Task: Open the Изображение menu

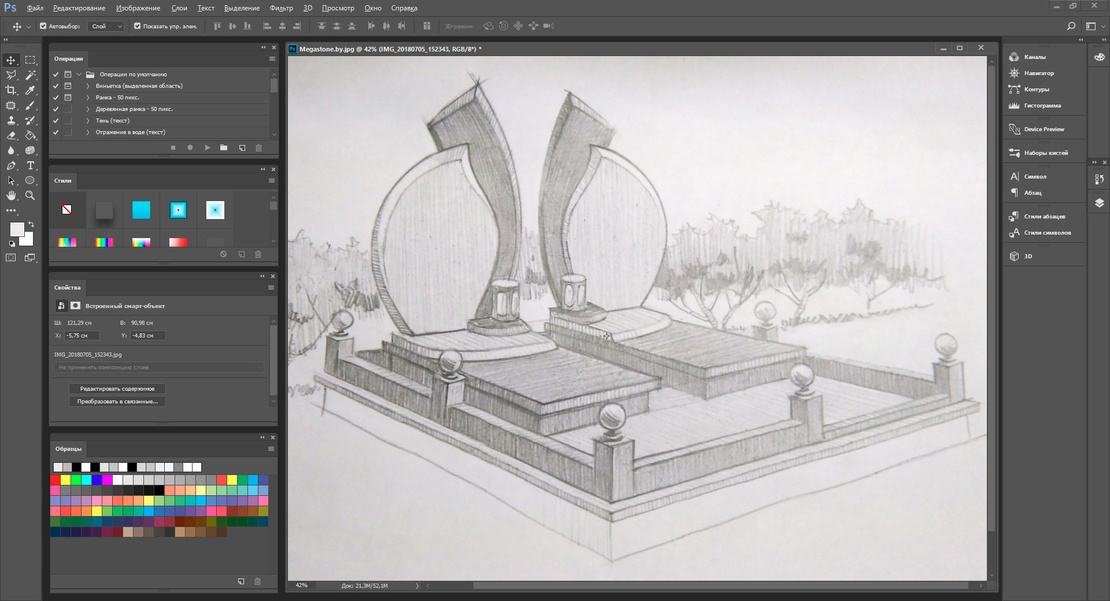Action: (x=137, y=8)
